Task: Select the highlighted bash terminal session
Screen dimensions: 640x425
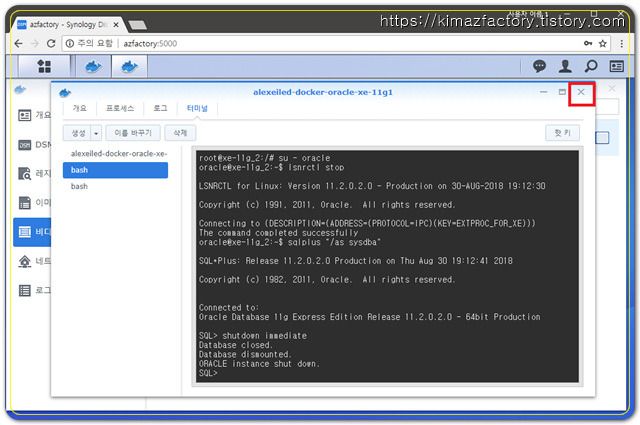Action: (x=115, y=170)
